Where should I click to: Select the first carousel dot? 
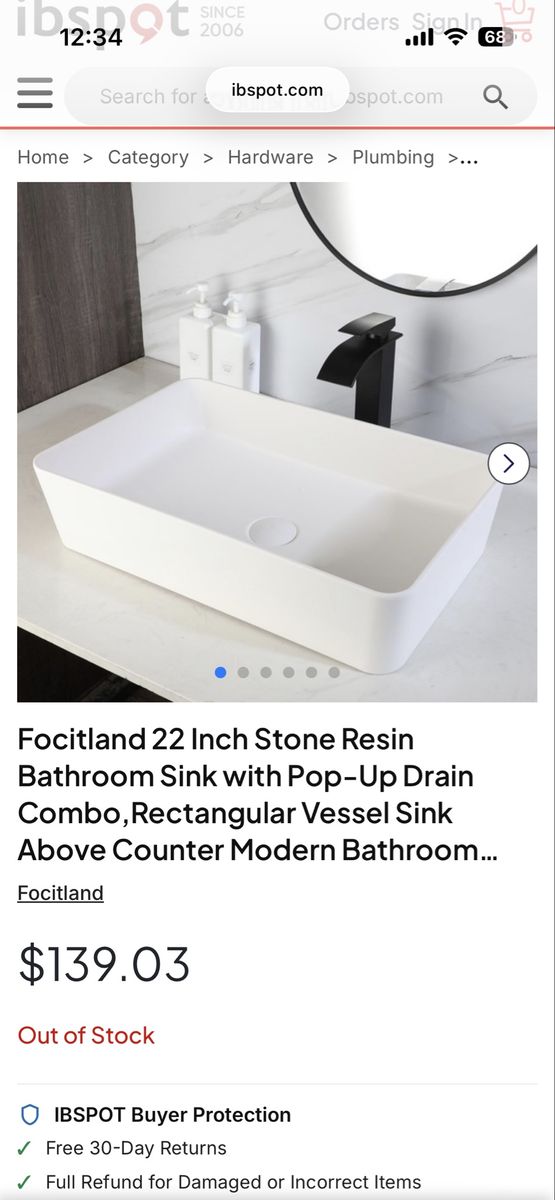[x=220, y=672]
